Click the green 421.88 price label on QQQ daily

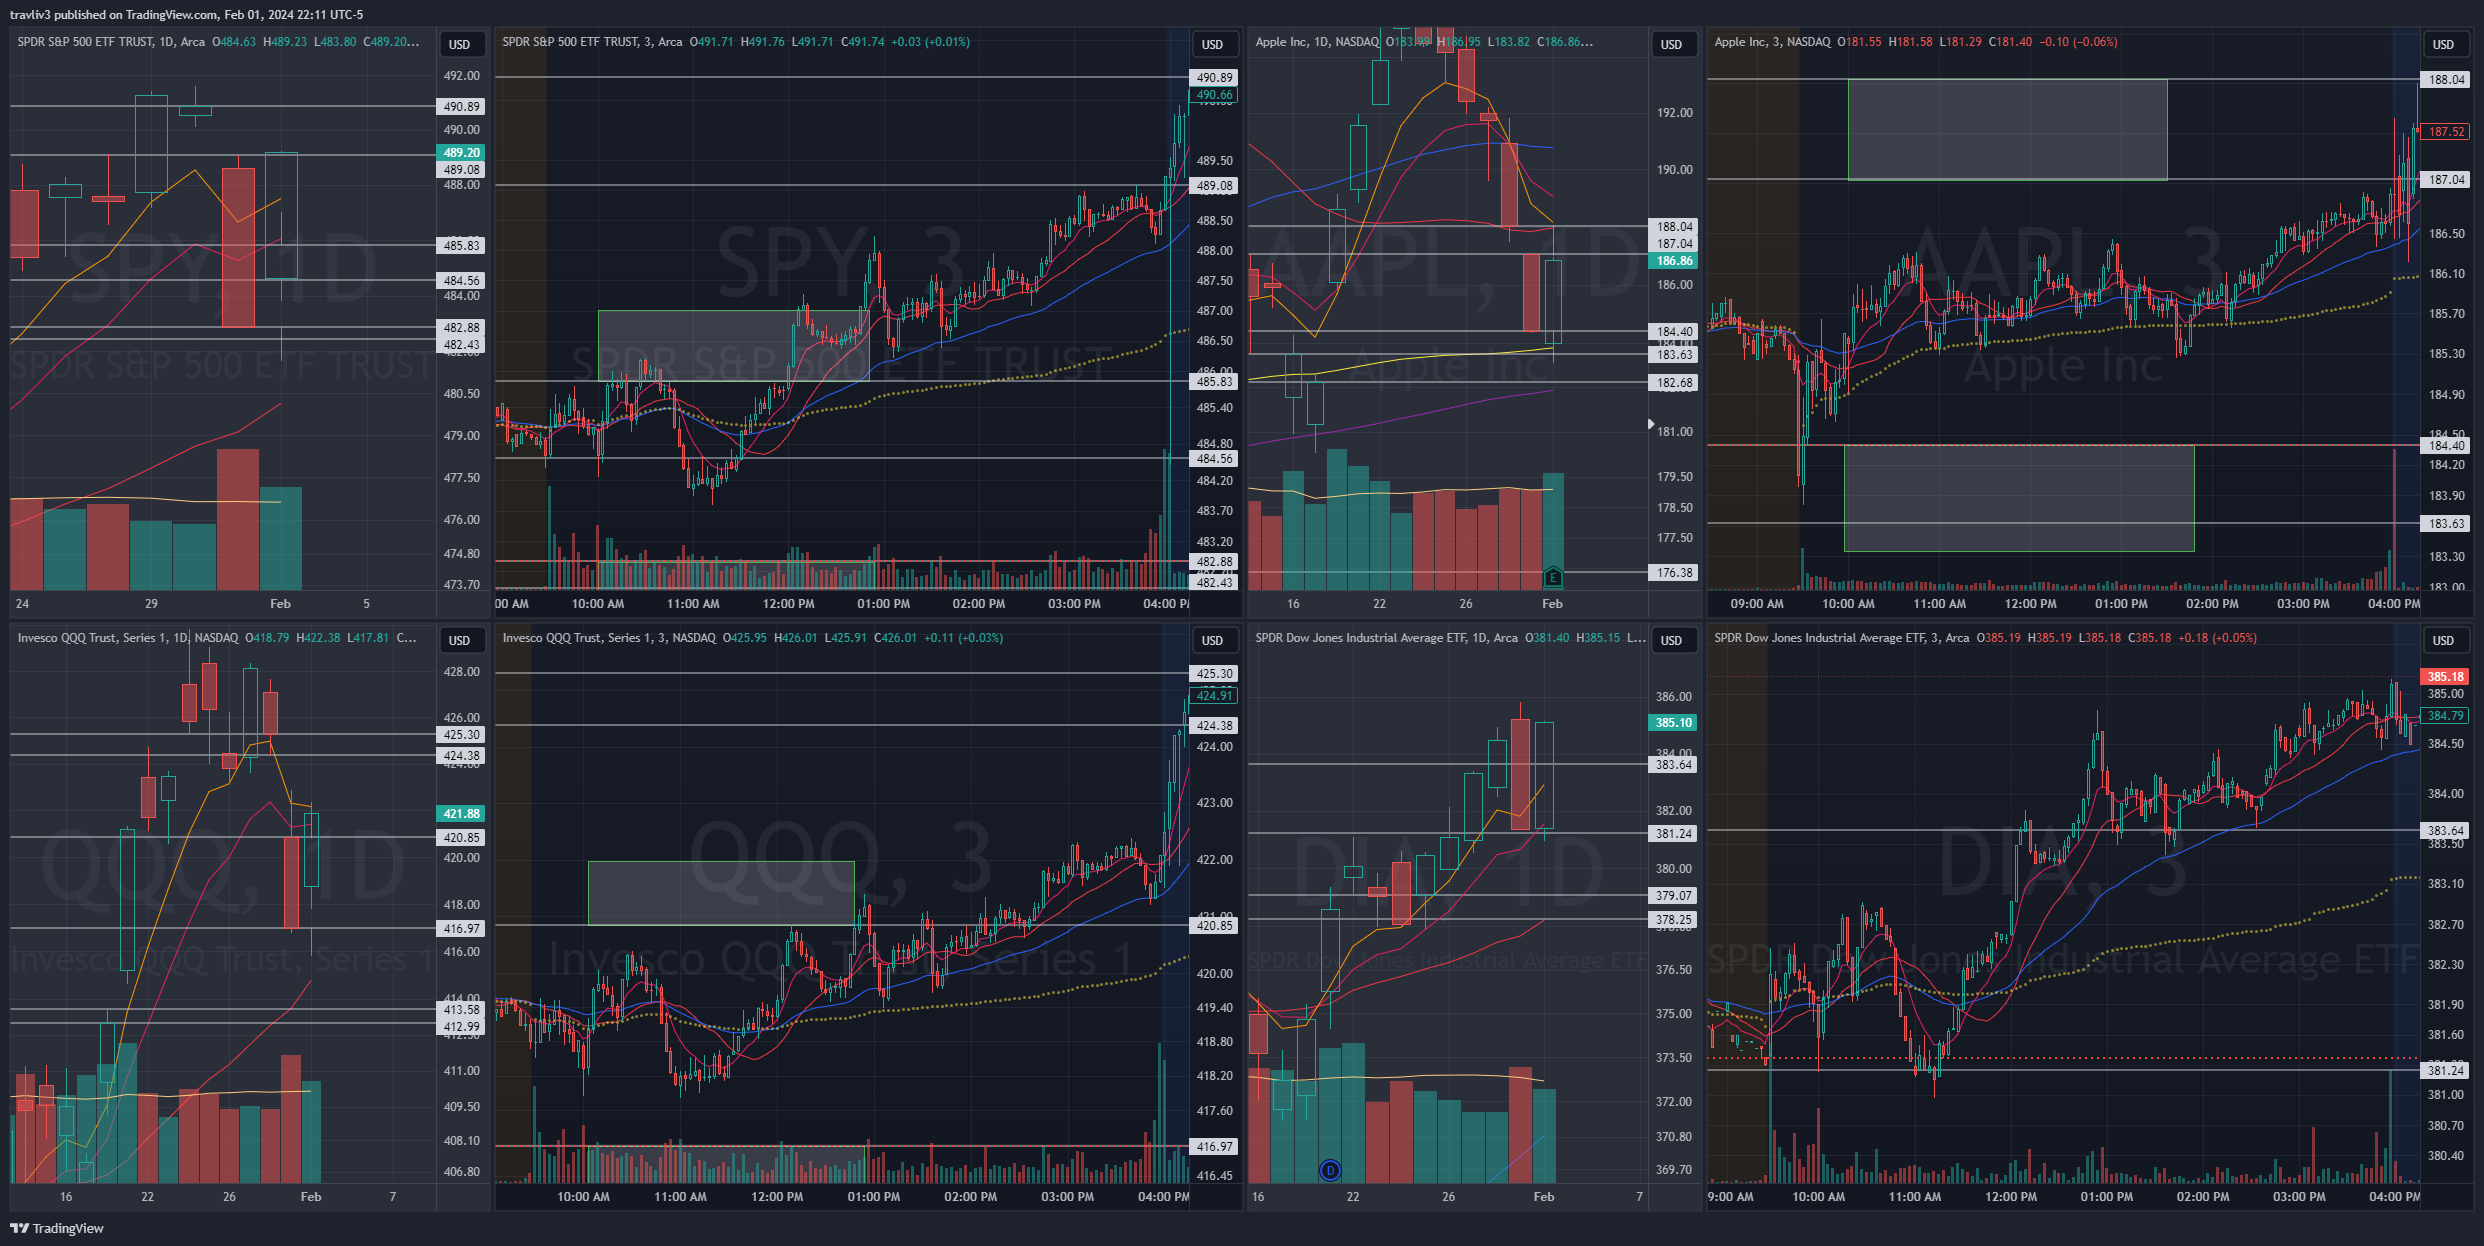tap(461, 814)
